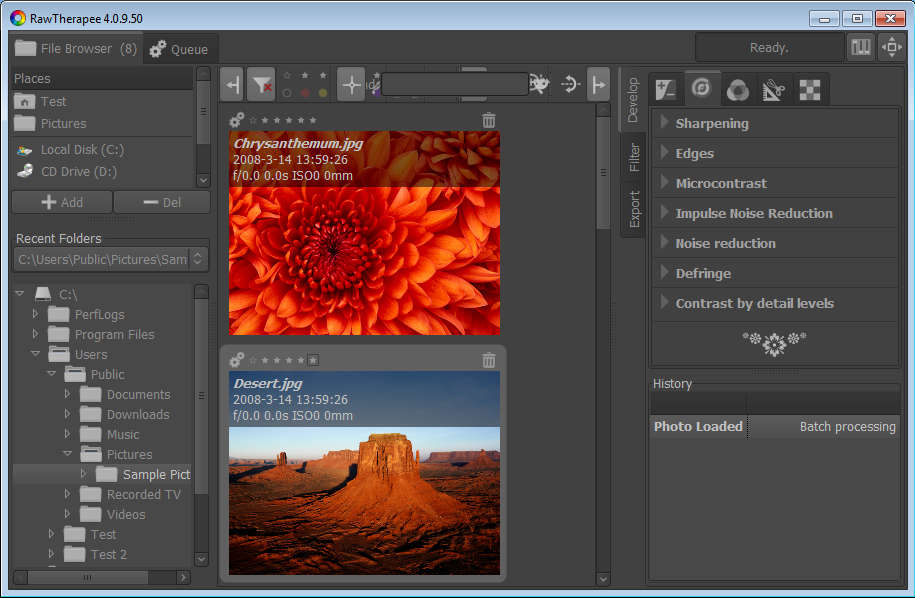The height and width of the screenshot is (598, 915).
Task: Clear all filters with the funnel icon
Action: (x=261, y=85)
